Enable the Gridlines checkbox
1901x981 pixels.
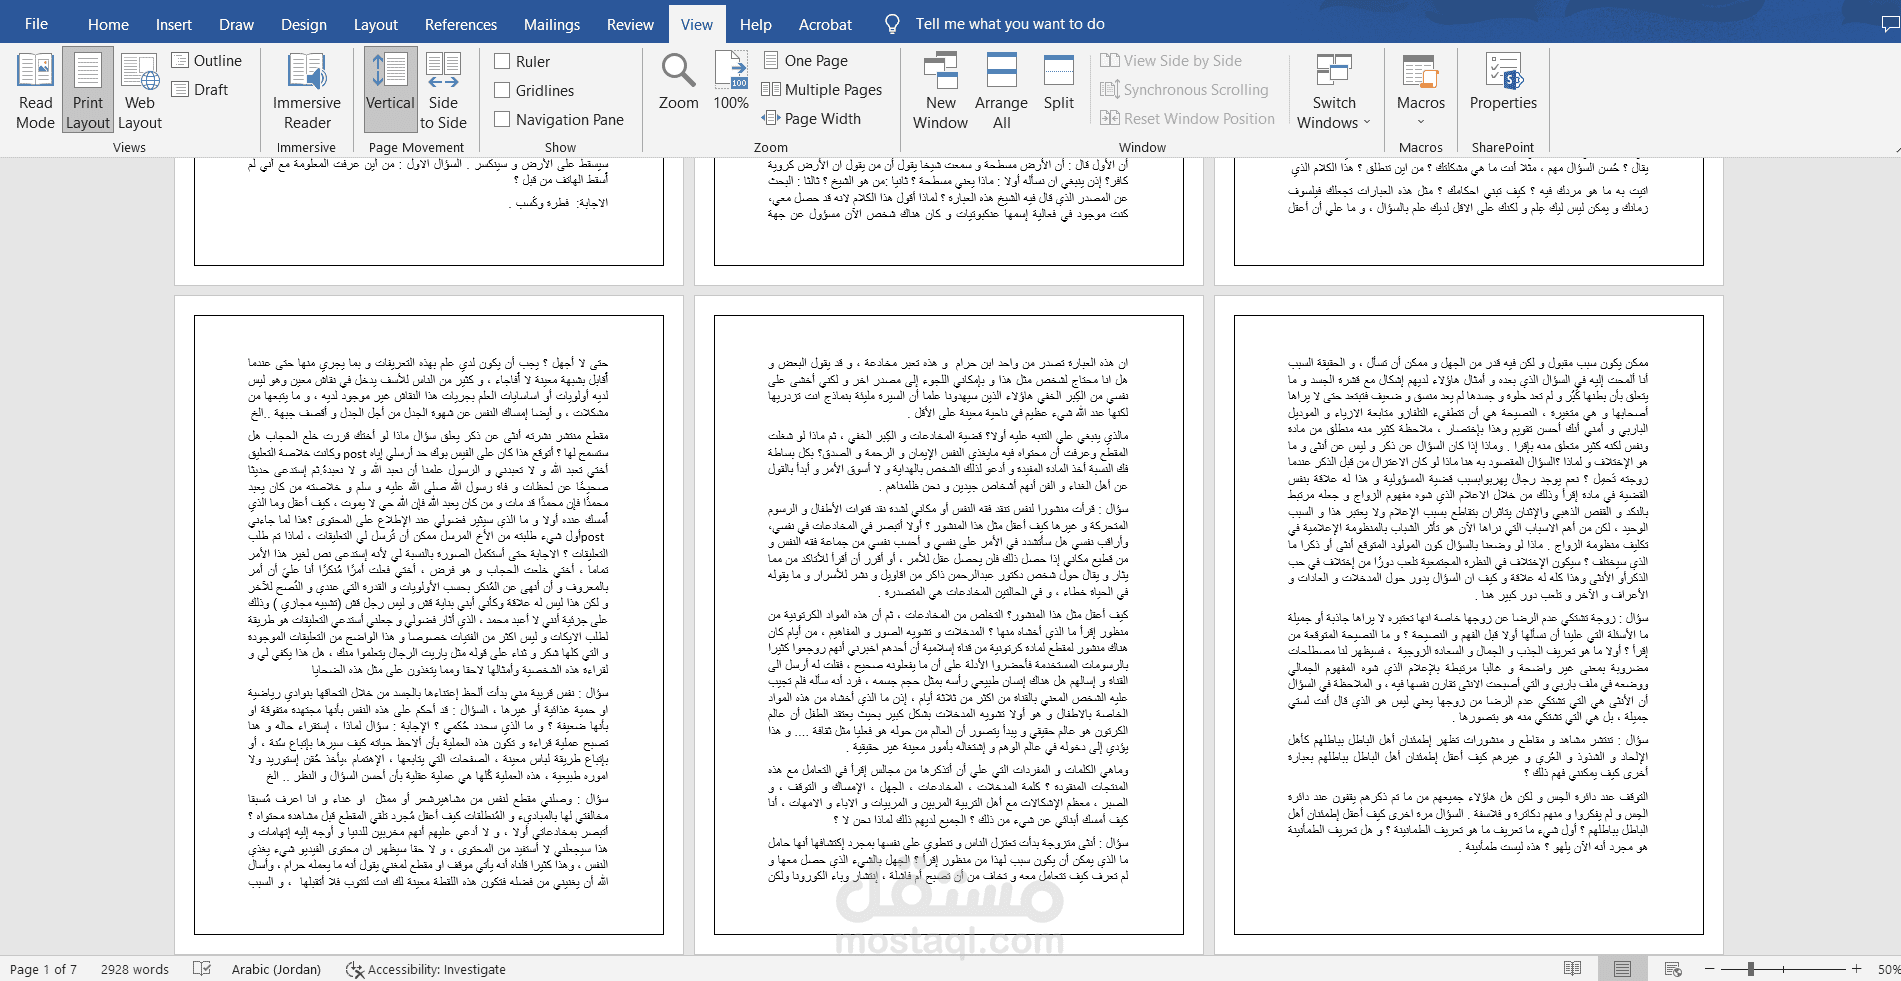502,90
